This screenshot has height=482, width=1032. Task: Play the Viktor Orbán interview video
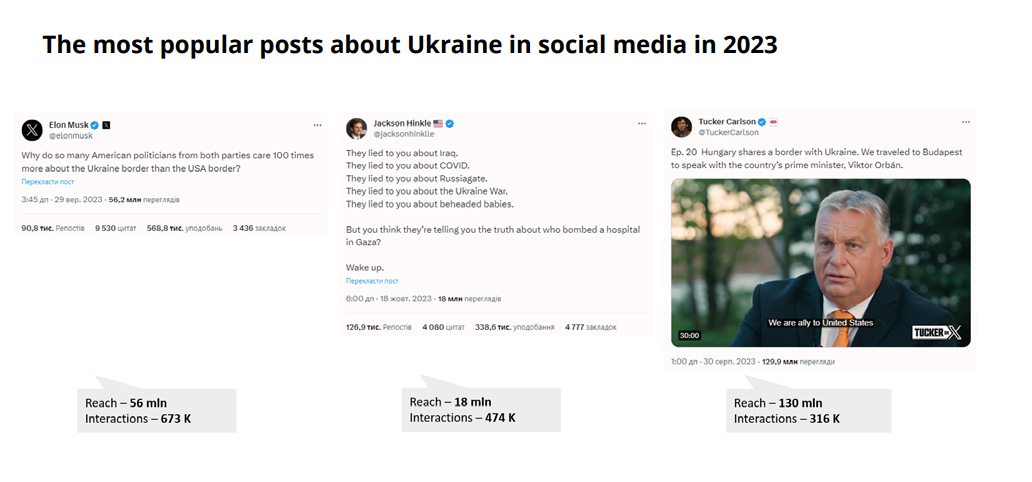[x=820, y=262]
